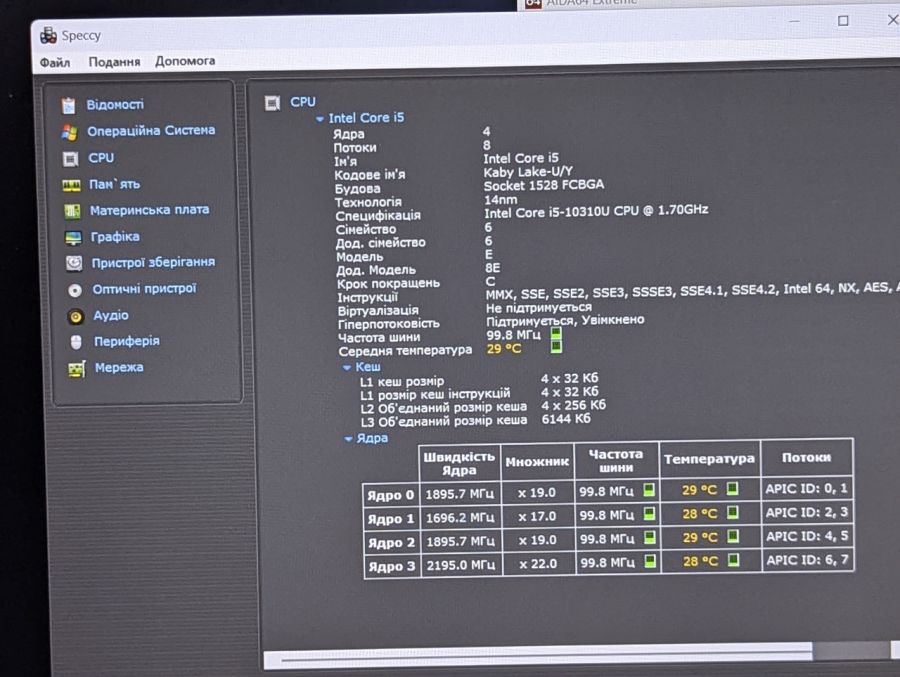Click the Віртуалізація Не підтримується value
This screenshot has width=900, height=677.
(538, 308)
